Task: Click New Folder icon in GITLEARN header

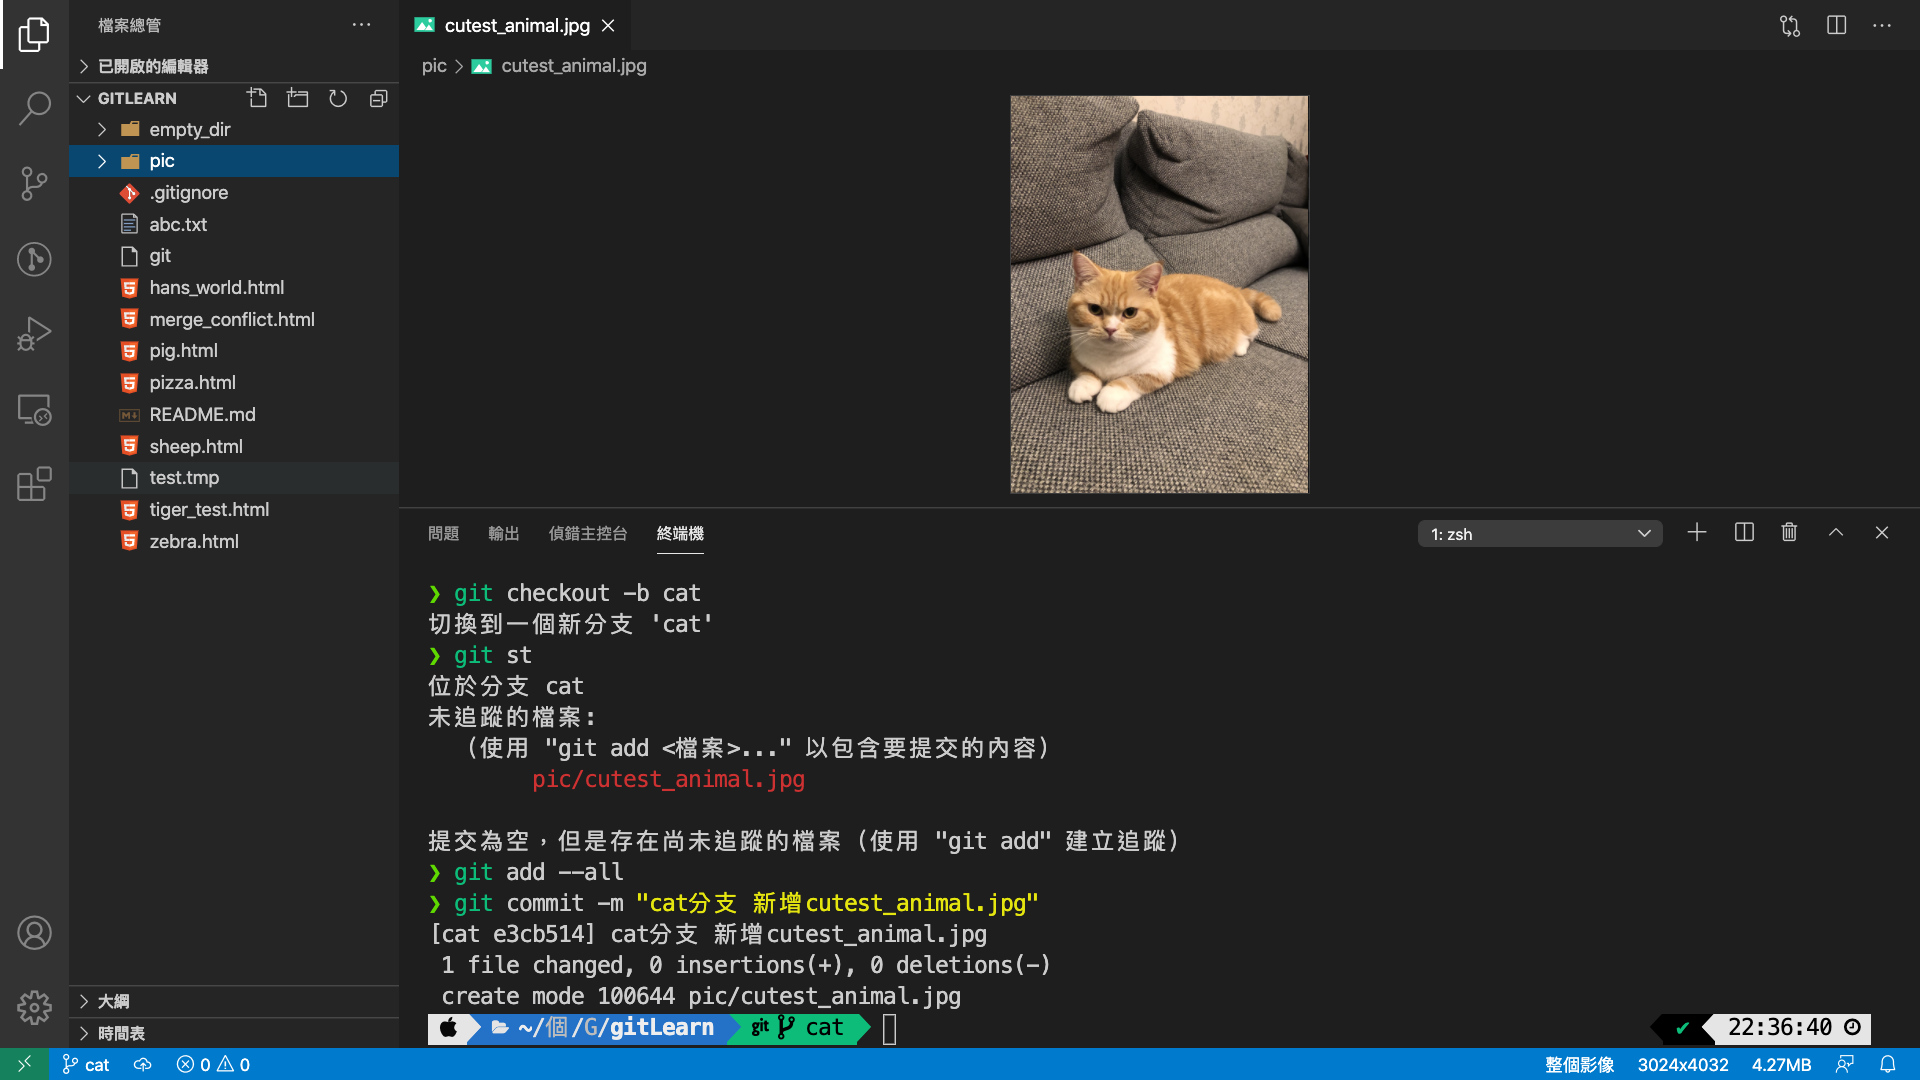Action: (x=298, y=98)
